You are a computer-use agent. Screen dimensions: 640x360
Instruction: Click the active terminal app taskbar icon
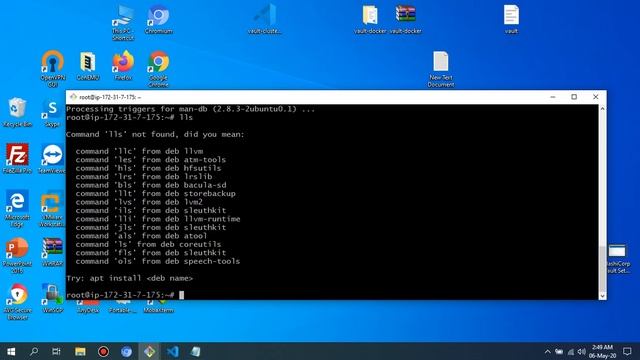pyautogui.click(x=149, y=351)
